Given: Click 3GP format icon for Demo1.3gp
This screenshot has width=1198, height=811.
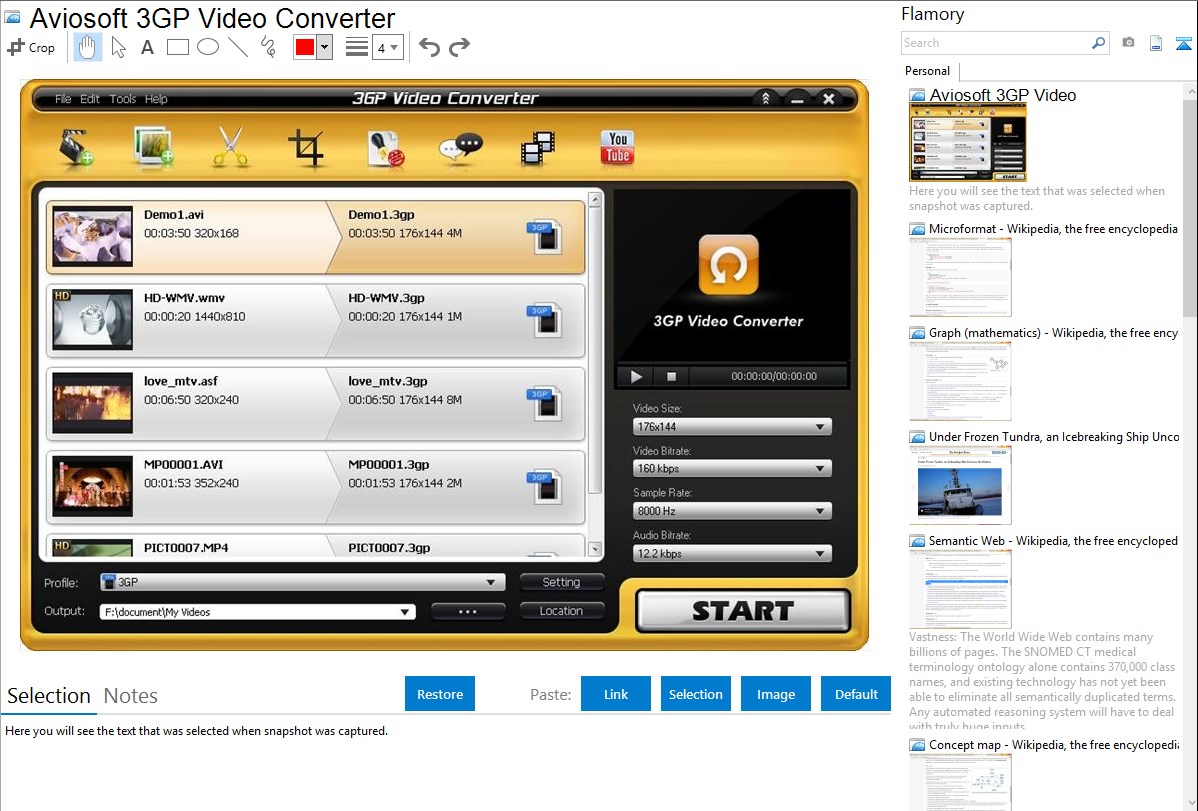Looking at the screenshot, I should coord(545,237).
